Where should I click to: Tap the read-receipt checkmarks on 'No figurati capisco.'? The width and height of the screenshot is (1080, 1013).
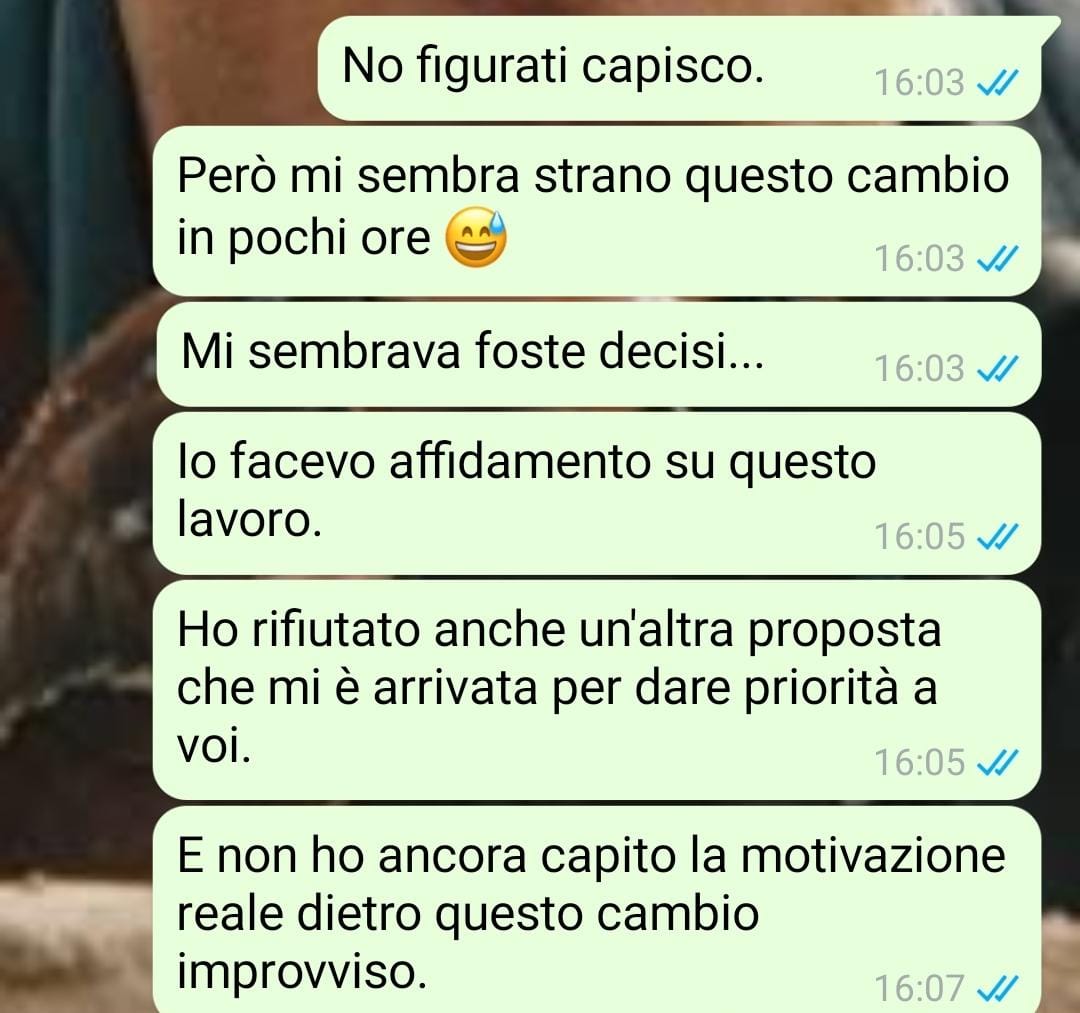pos(998,83)
